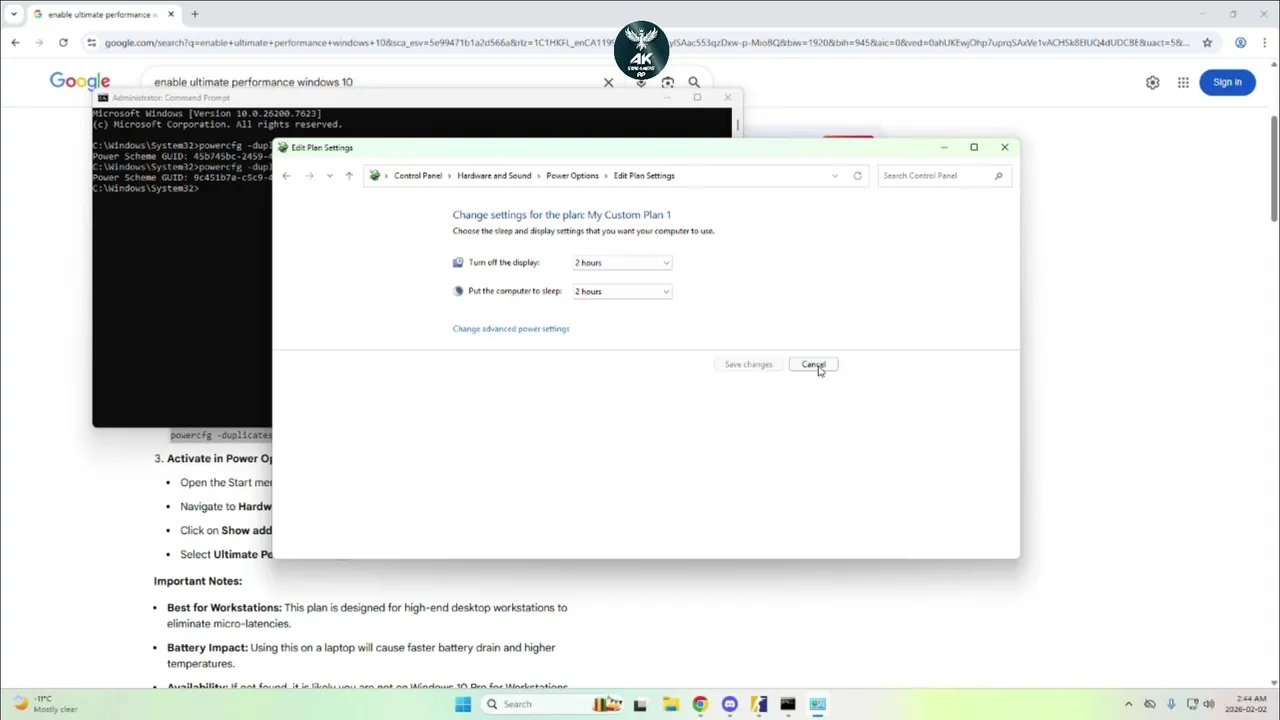Click the power icon in the address bar
1280x720 pixels.
pos(375,176)
